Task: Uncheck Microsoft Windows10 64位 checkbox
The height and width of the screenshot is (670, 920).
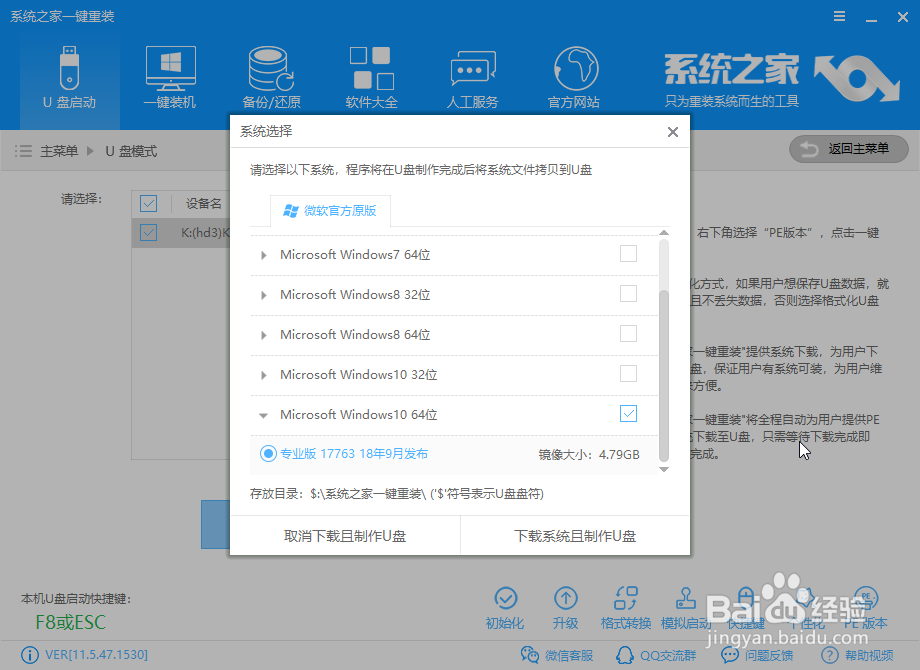Action: [x=628, y=414]
